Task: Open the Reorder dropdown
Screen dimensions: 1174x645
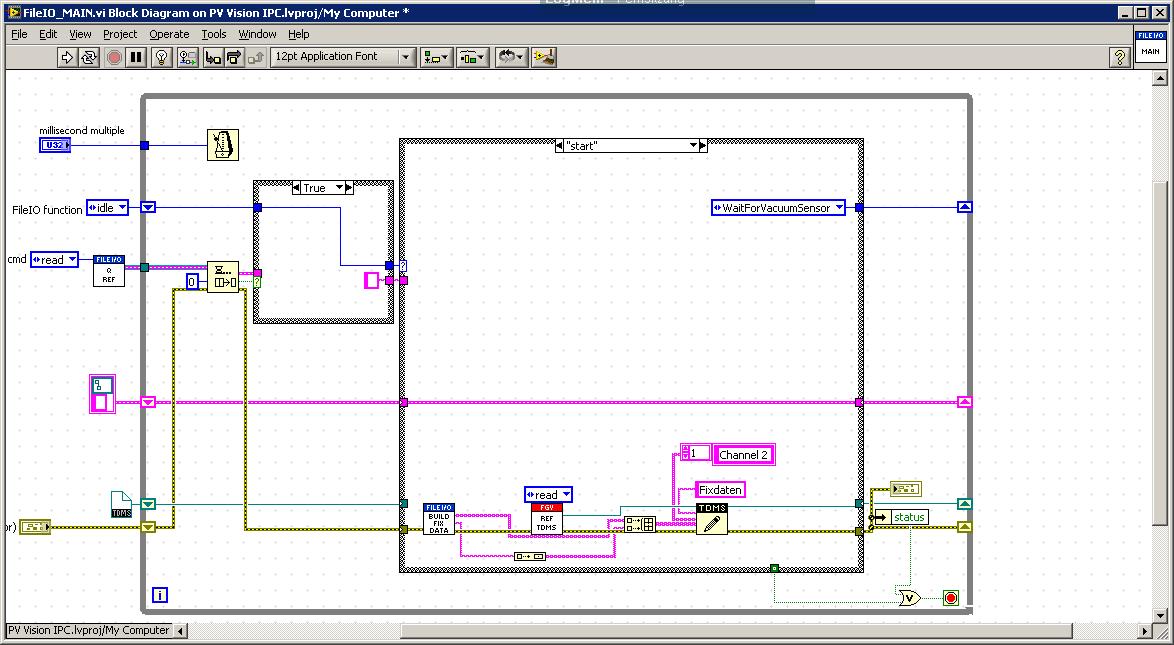Action: tap(511, 57)
